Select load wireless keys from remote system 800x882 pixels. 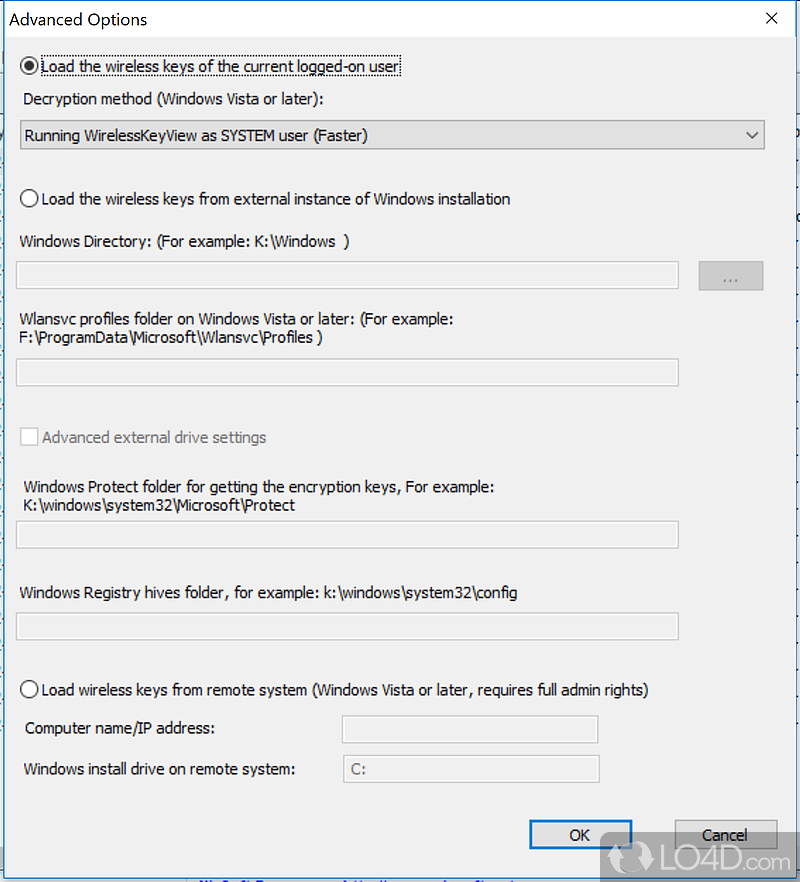(30, 690)
